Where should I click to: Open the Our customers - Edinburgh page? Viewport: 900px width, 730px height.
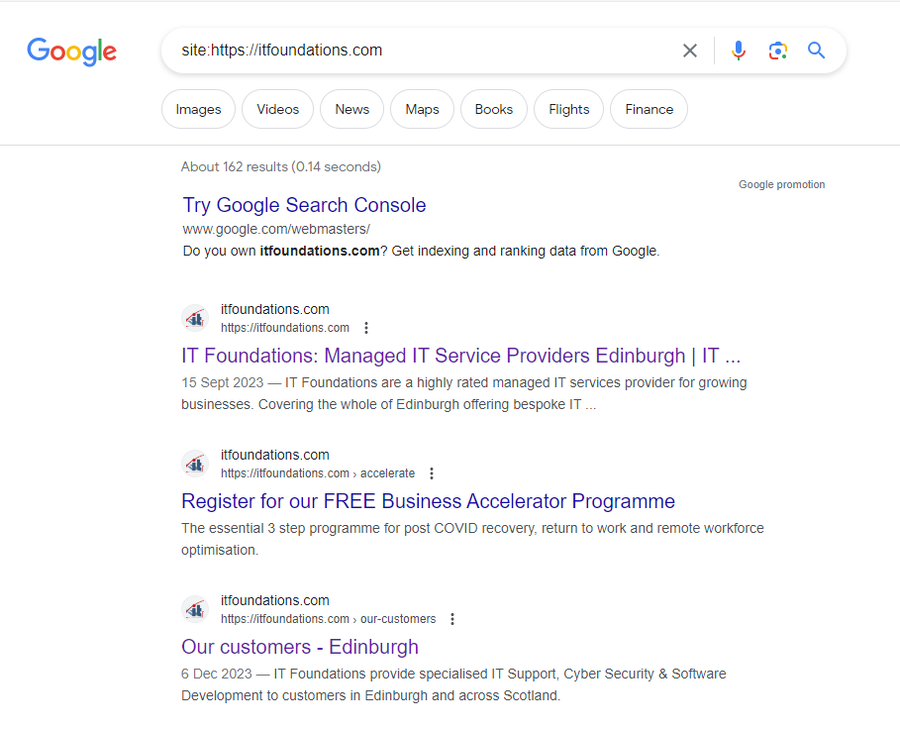point(300,647)
